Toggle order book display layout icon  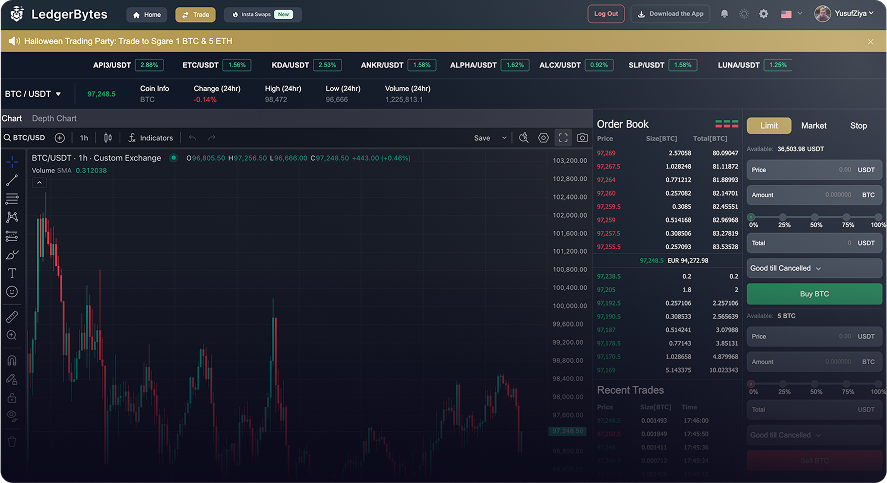click(727, 124)
